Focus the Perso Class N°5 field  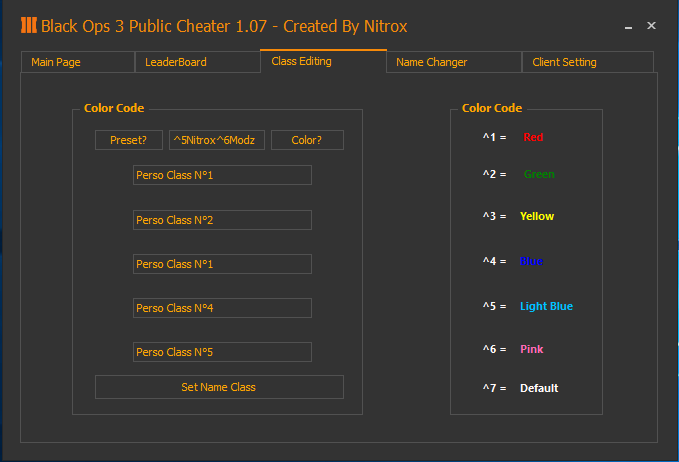pos(222,352)
